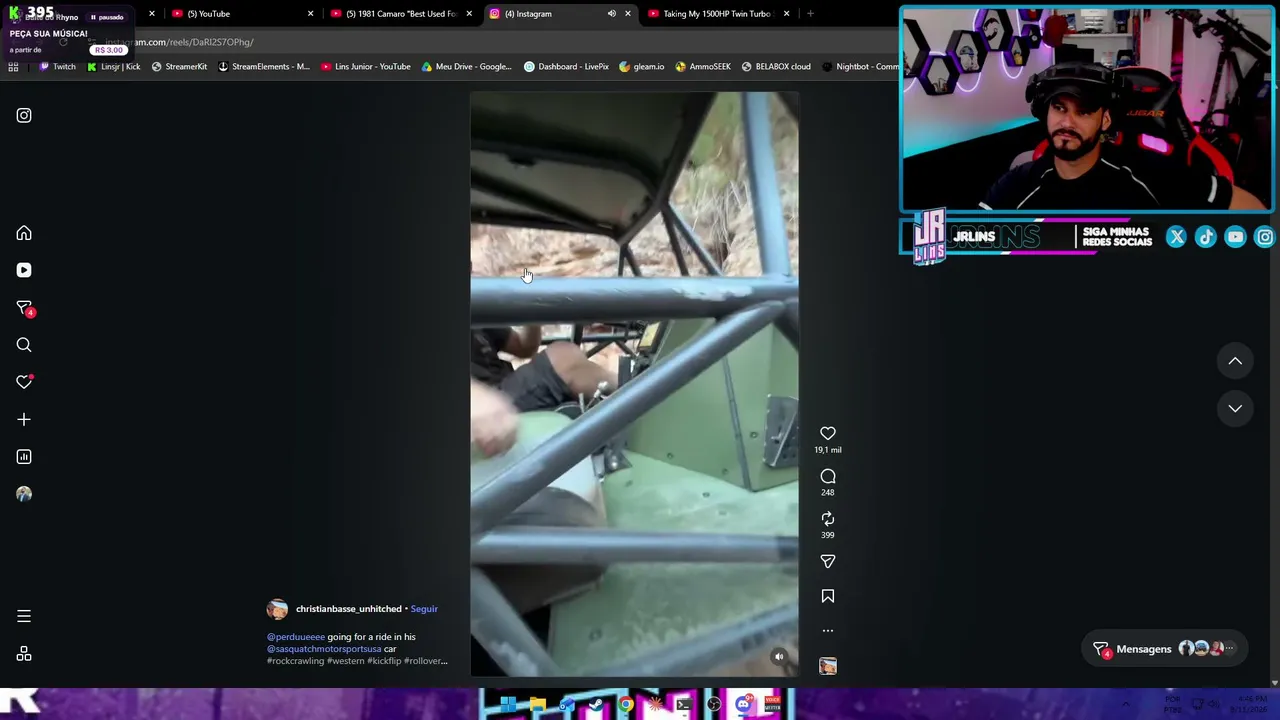Image resolution: width=1280 pixels, height=720 pixels.
Task: Open Discord from the taskbar
Action: 743,705
